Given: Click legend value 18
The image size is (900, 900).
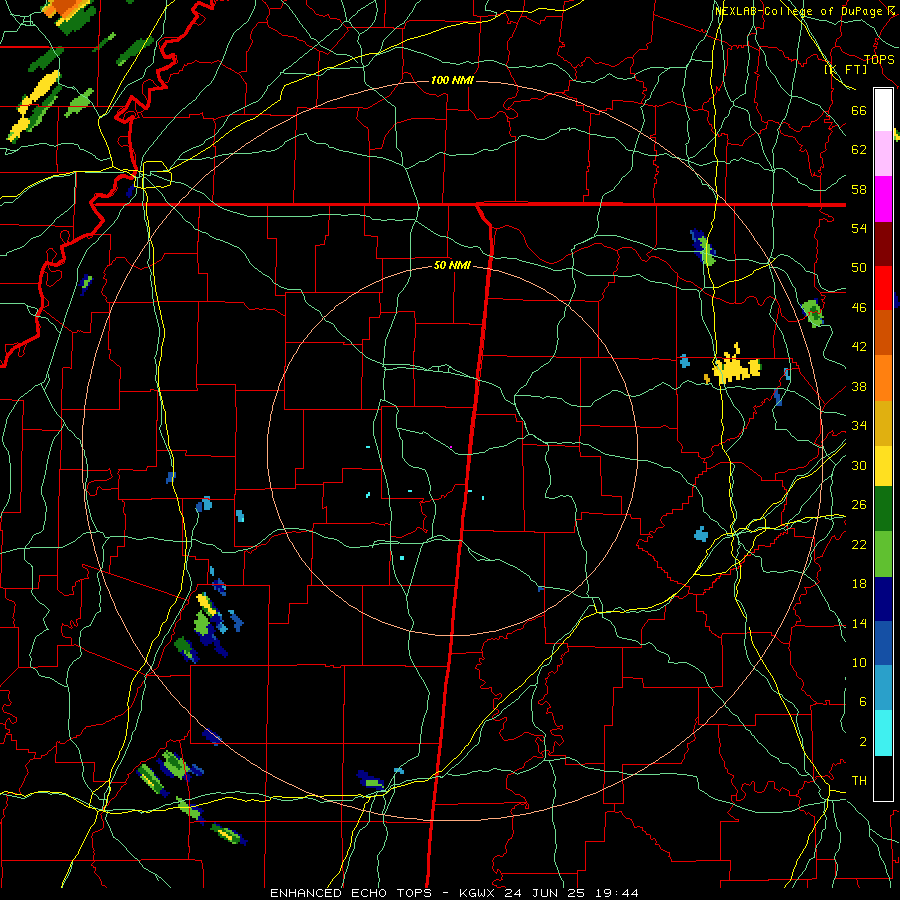Looking at the screenshot, I should coord(859,584).
